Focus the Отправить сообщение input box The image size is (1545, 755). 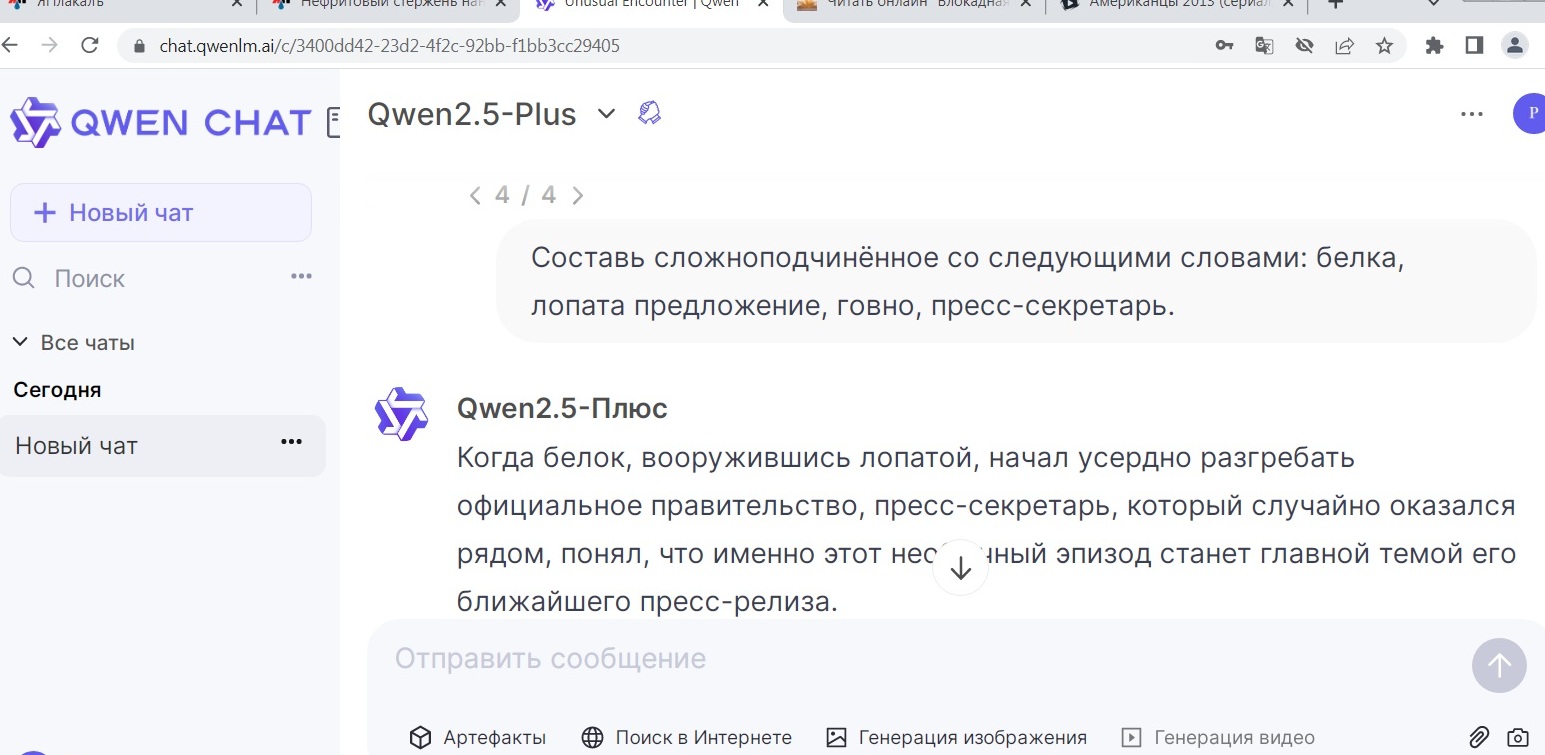[x=920, y=658]
